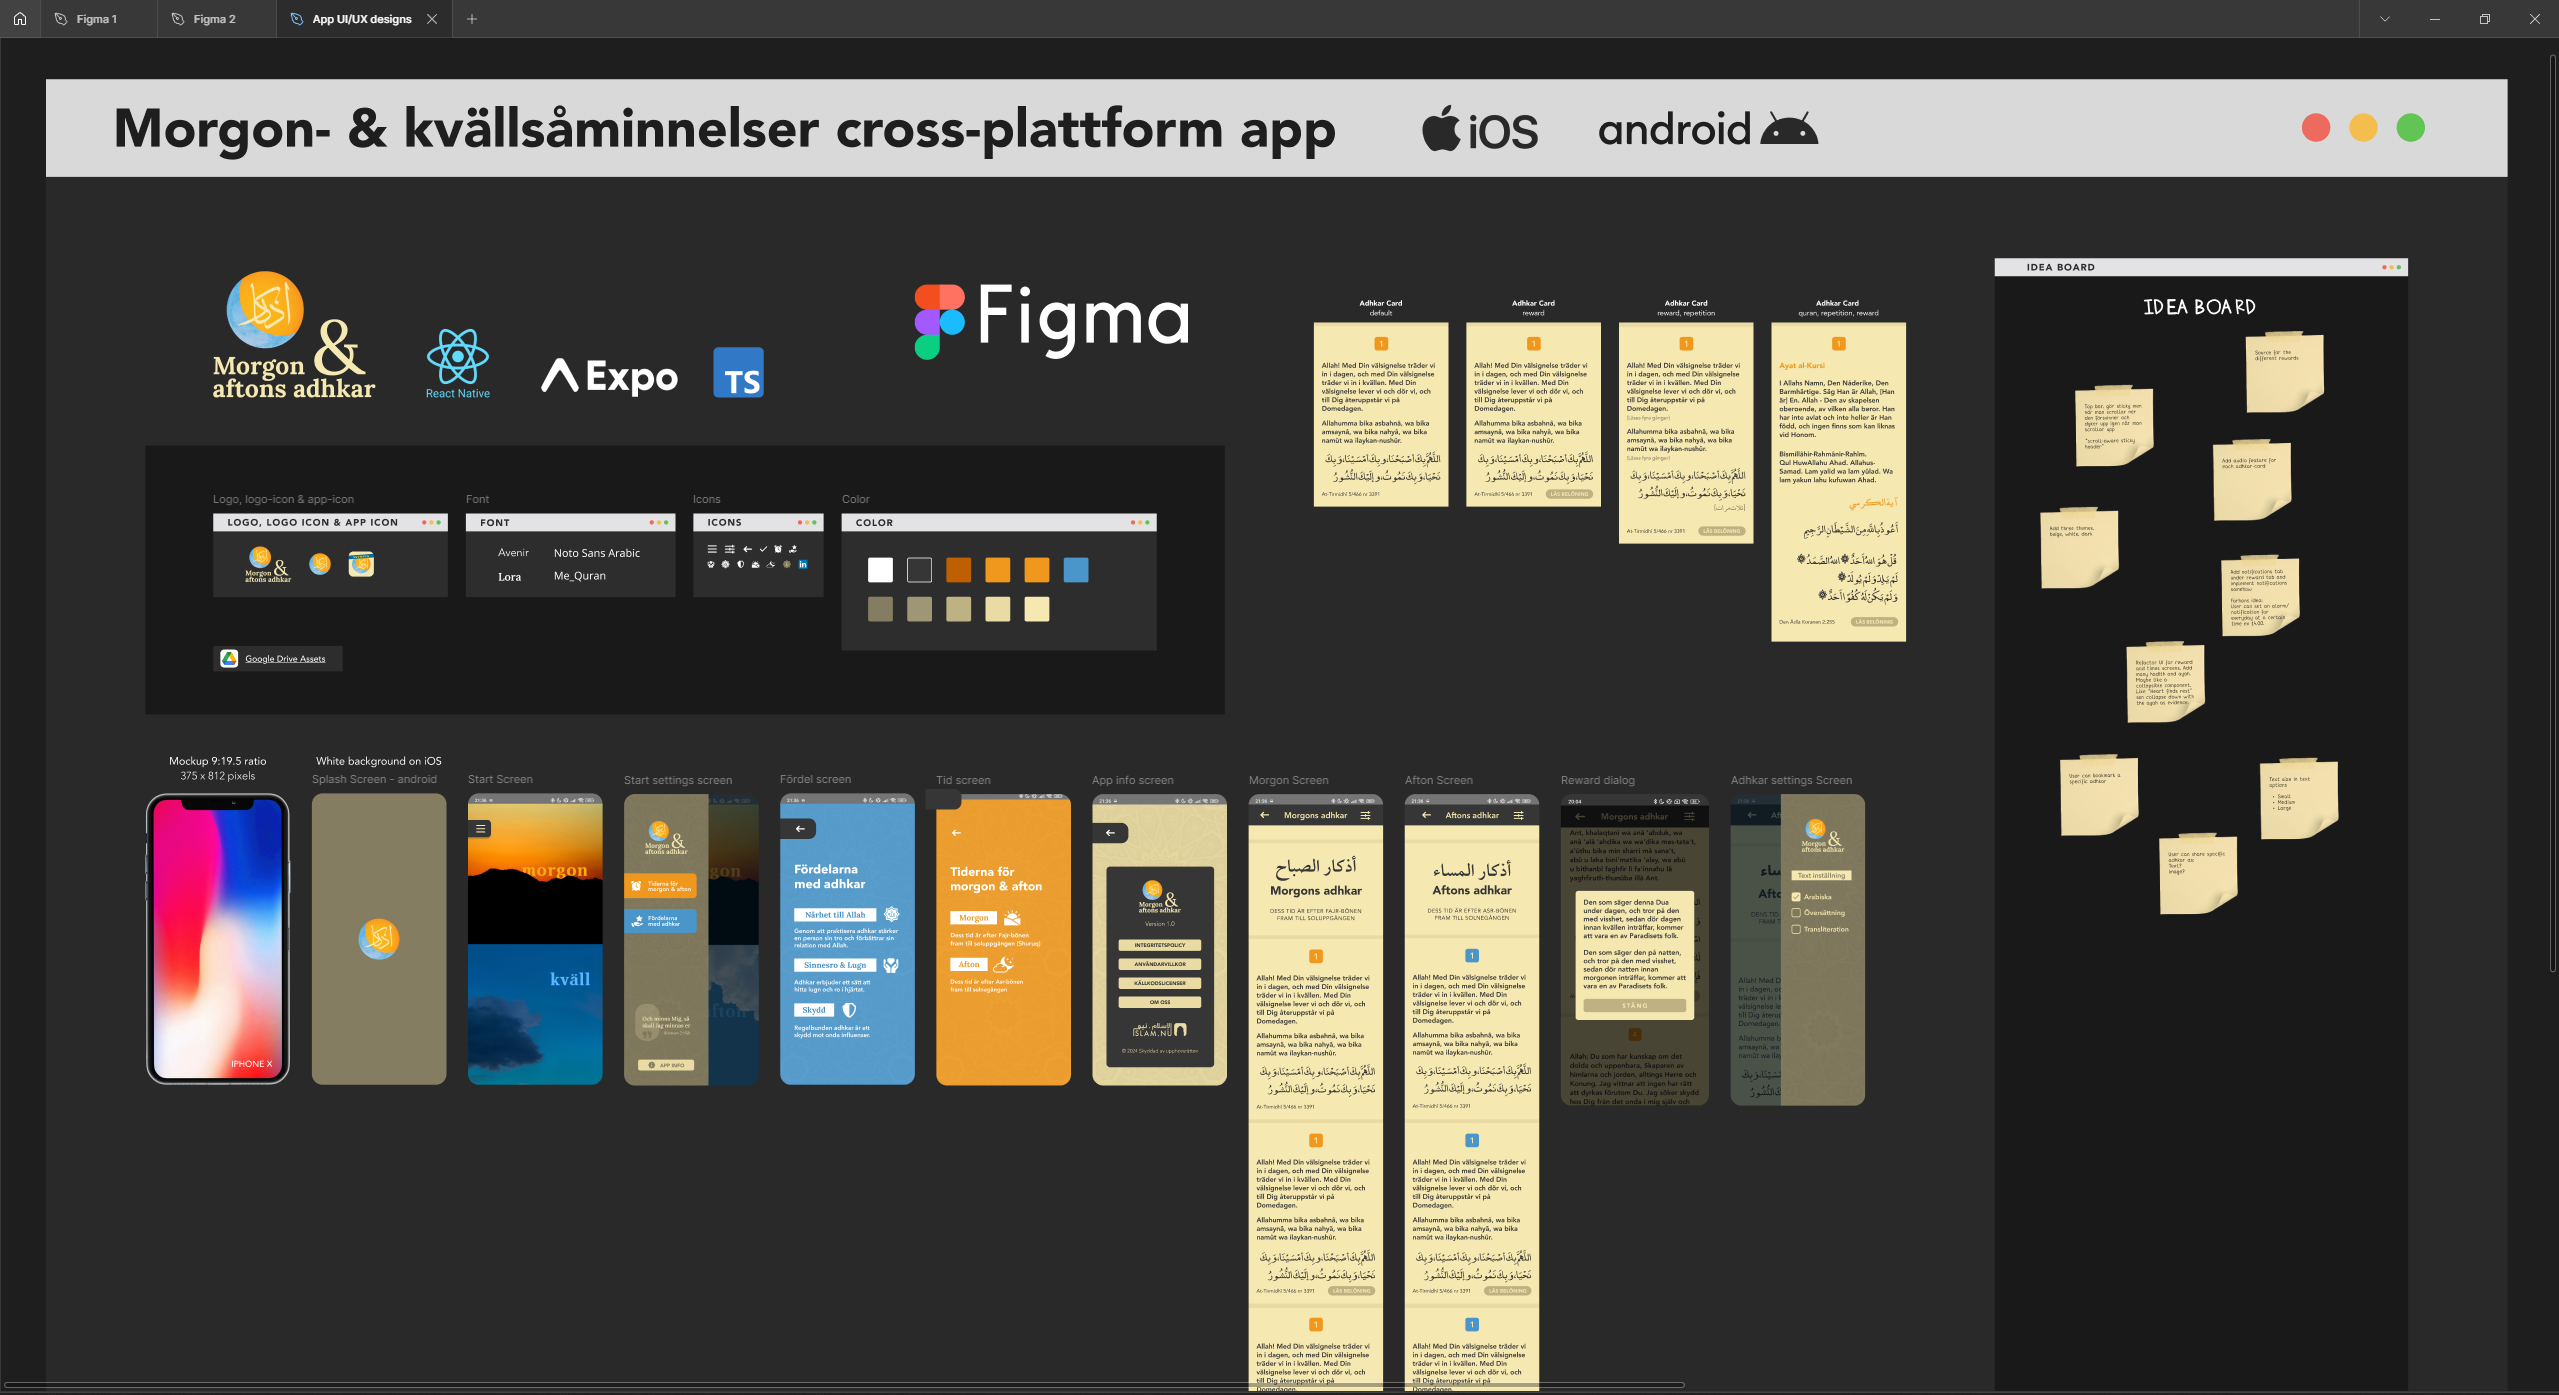Click the shield icon next to Skydd
Image resolution: width=2559 pixels, height=1395 pixels.
(x=849, y=1010)
